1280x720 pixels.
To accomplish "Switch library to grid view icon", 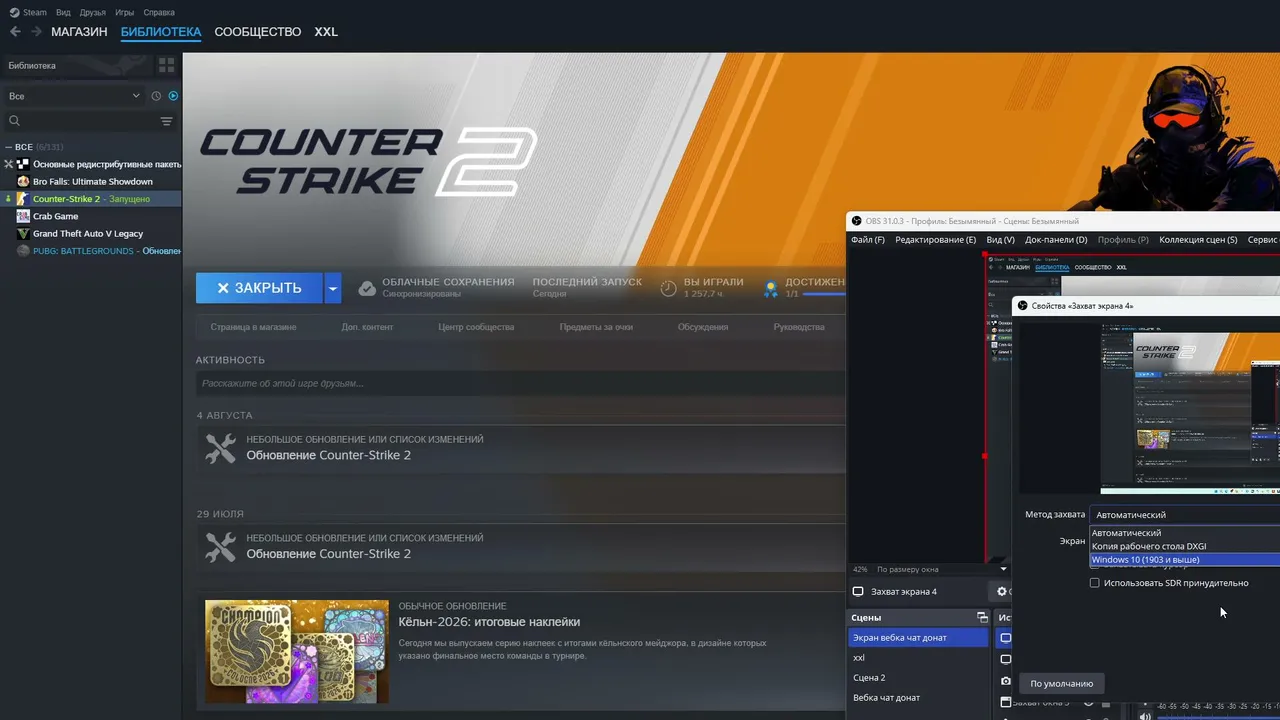I will pos(166,65).
